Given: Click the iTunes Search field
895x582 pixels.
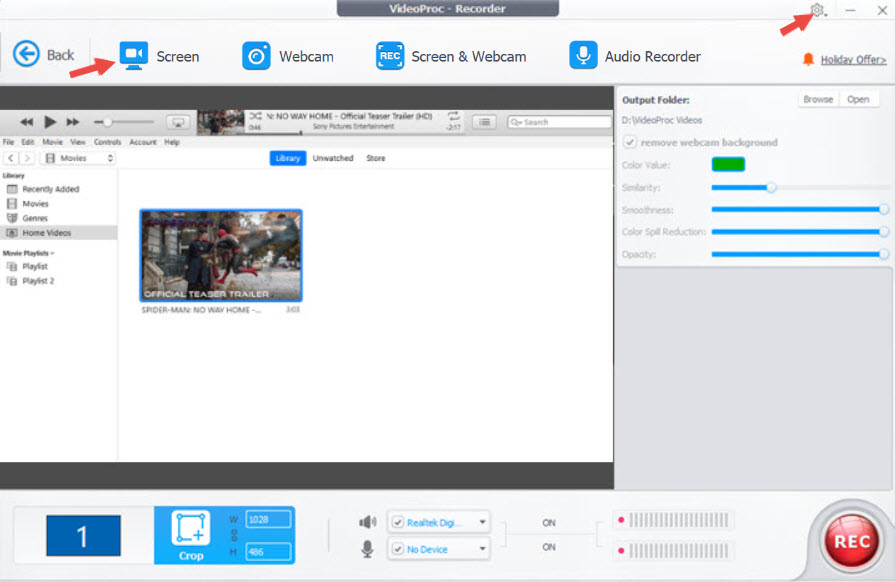Looking at the screenshot, I should point(559,122).
